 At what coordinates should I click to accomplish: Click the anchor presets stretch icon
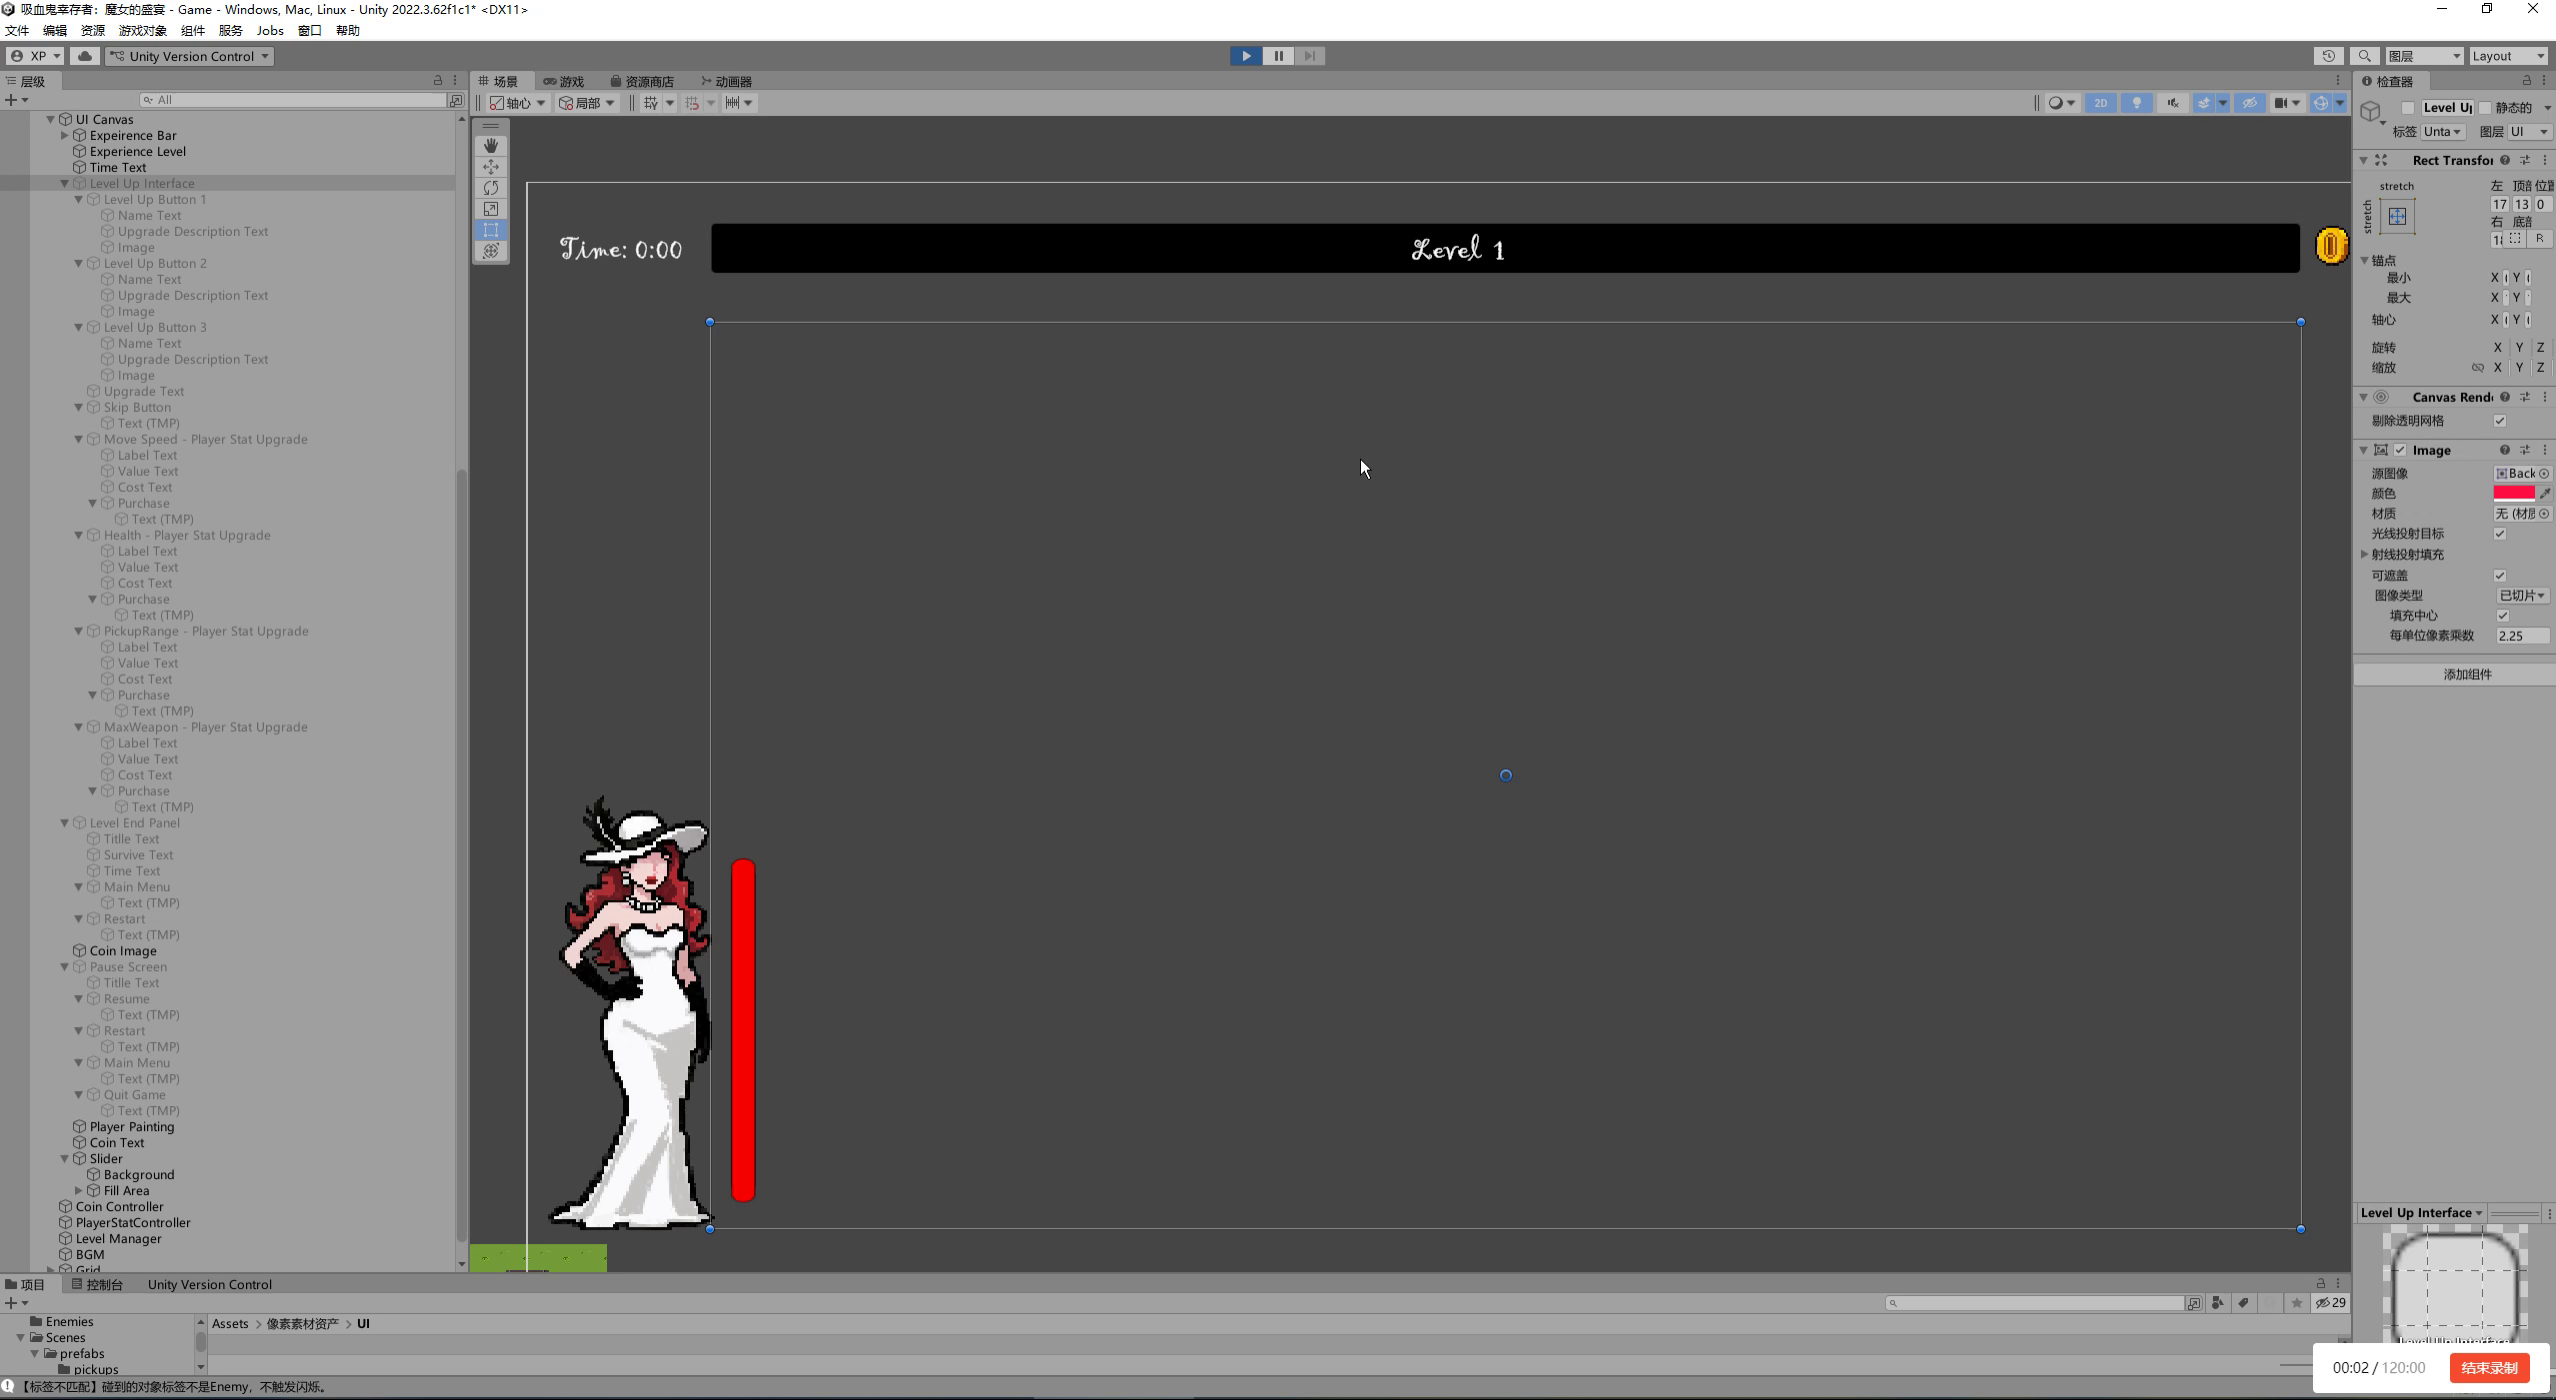pos(2397,216)
